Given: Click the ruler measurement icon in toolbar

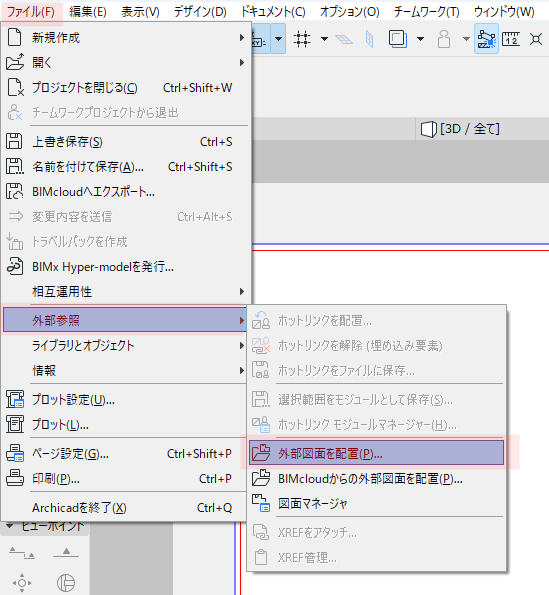Looking at the screenshot, I should click(511, 39).
